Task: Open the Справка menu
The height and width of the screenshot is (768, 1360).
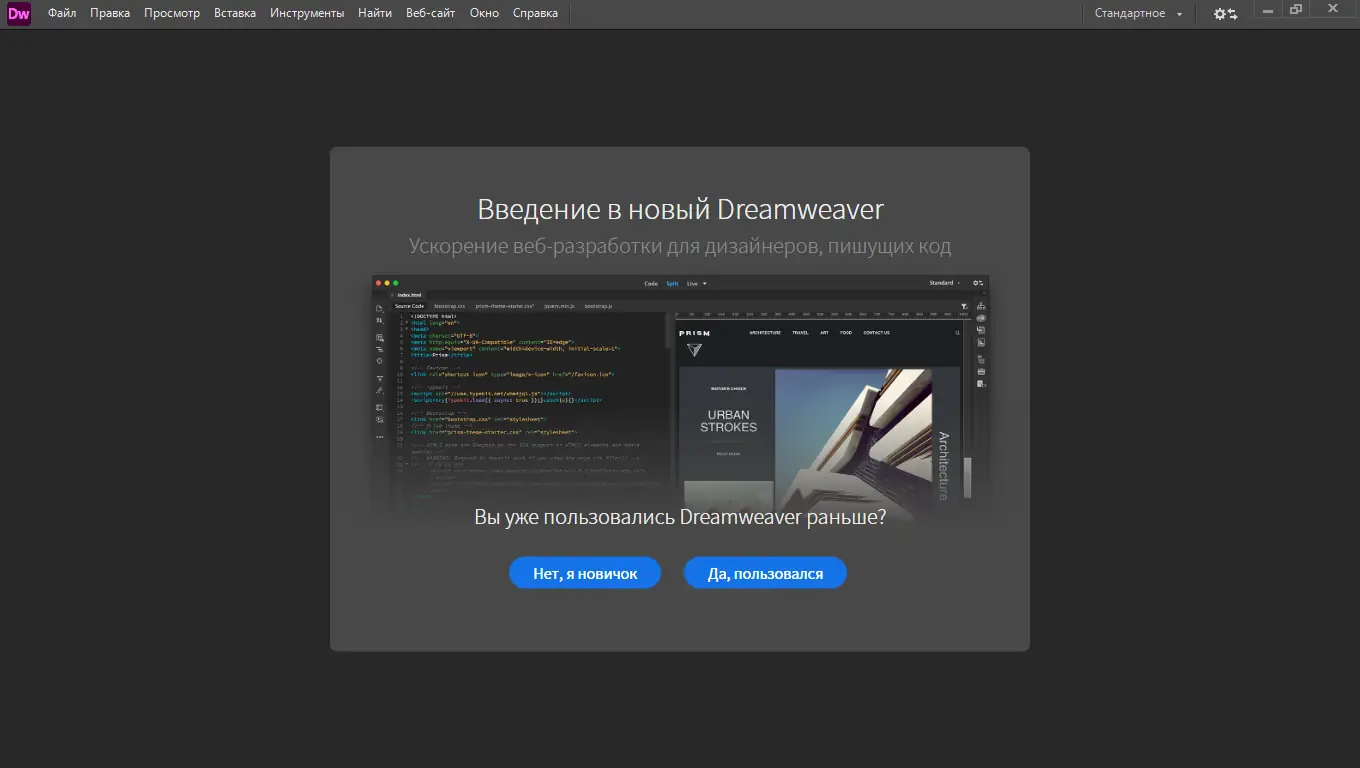Action: (534, 12)
